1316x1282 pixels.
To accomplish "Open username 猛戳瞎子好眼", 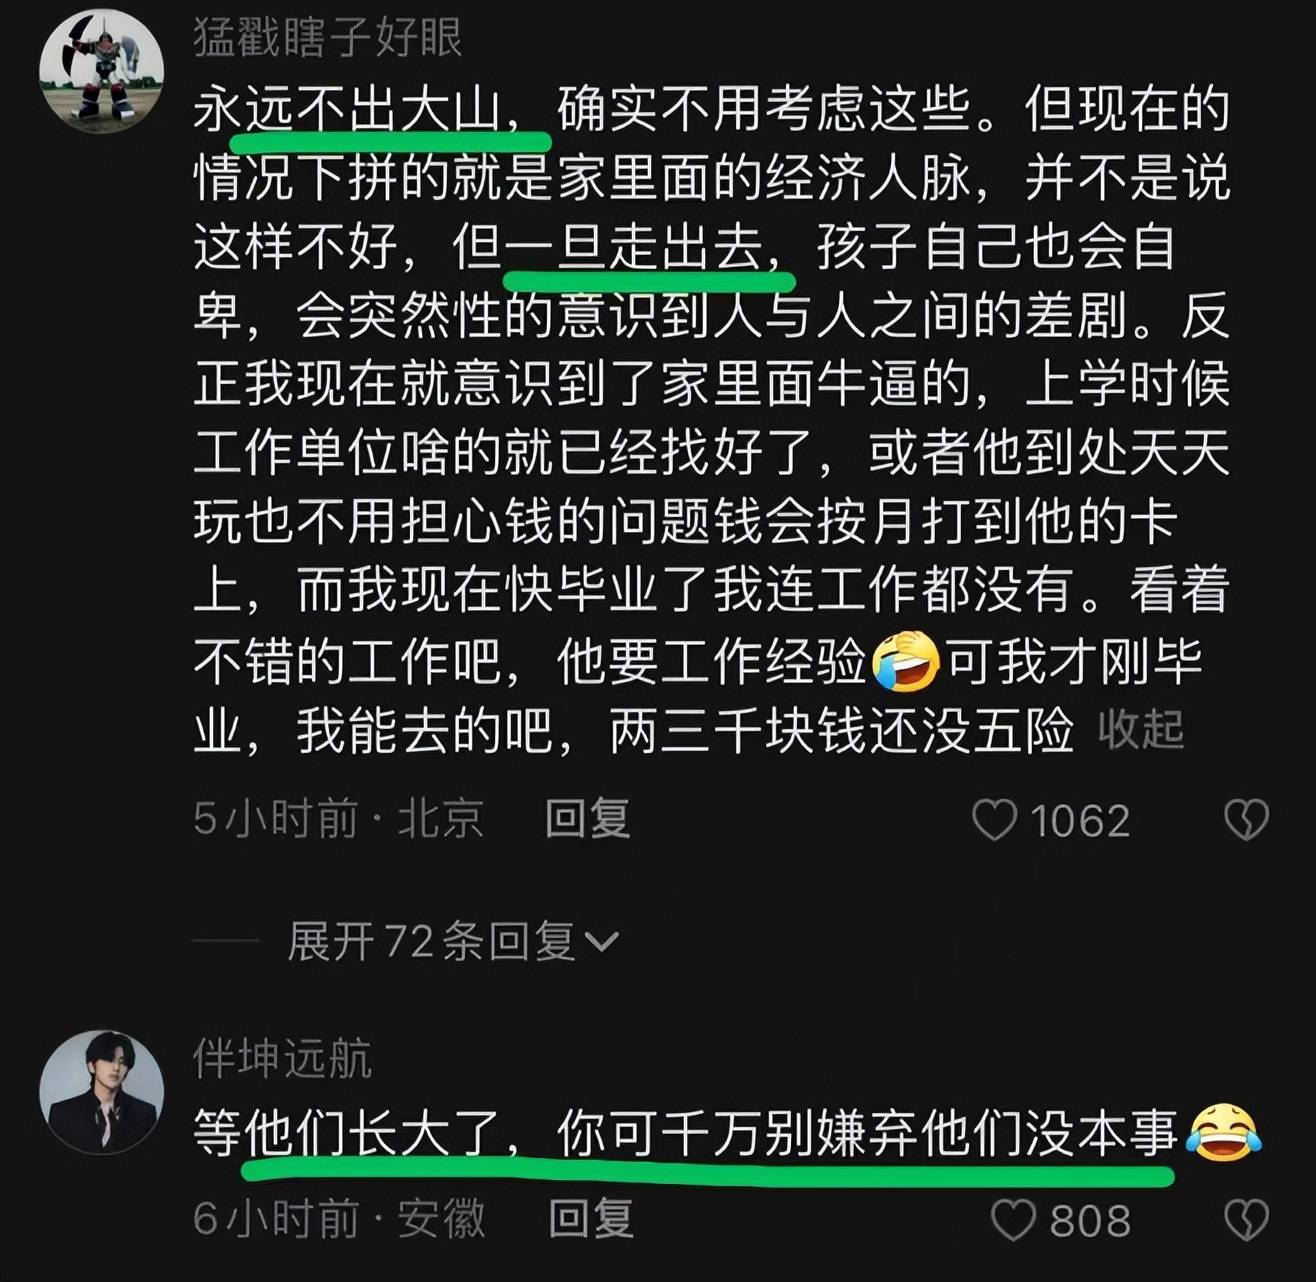I will (327, 38).
